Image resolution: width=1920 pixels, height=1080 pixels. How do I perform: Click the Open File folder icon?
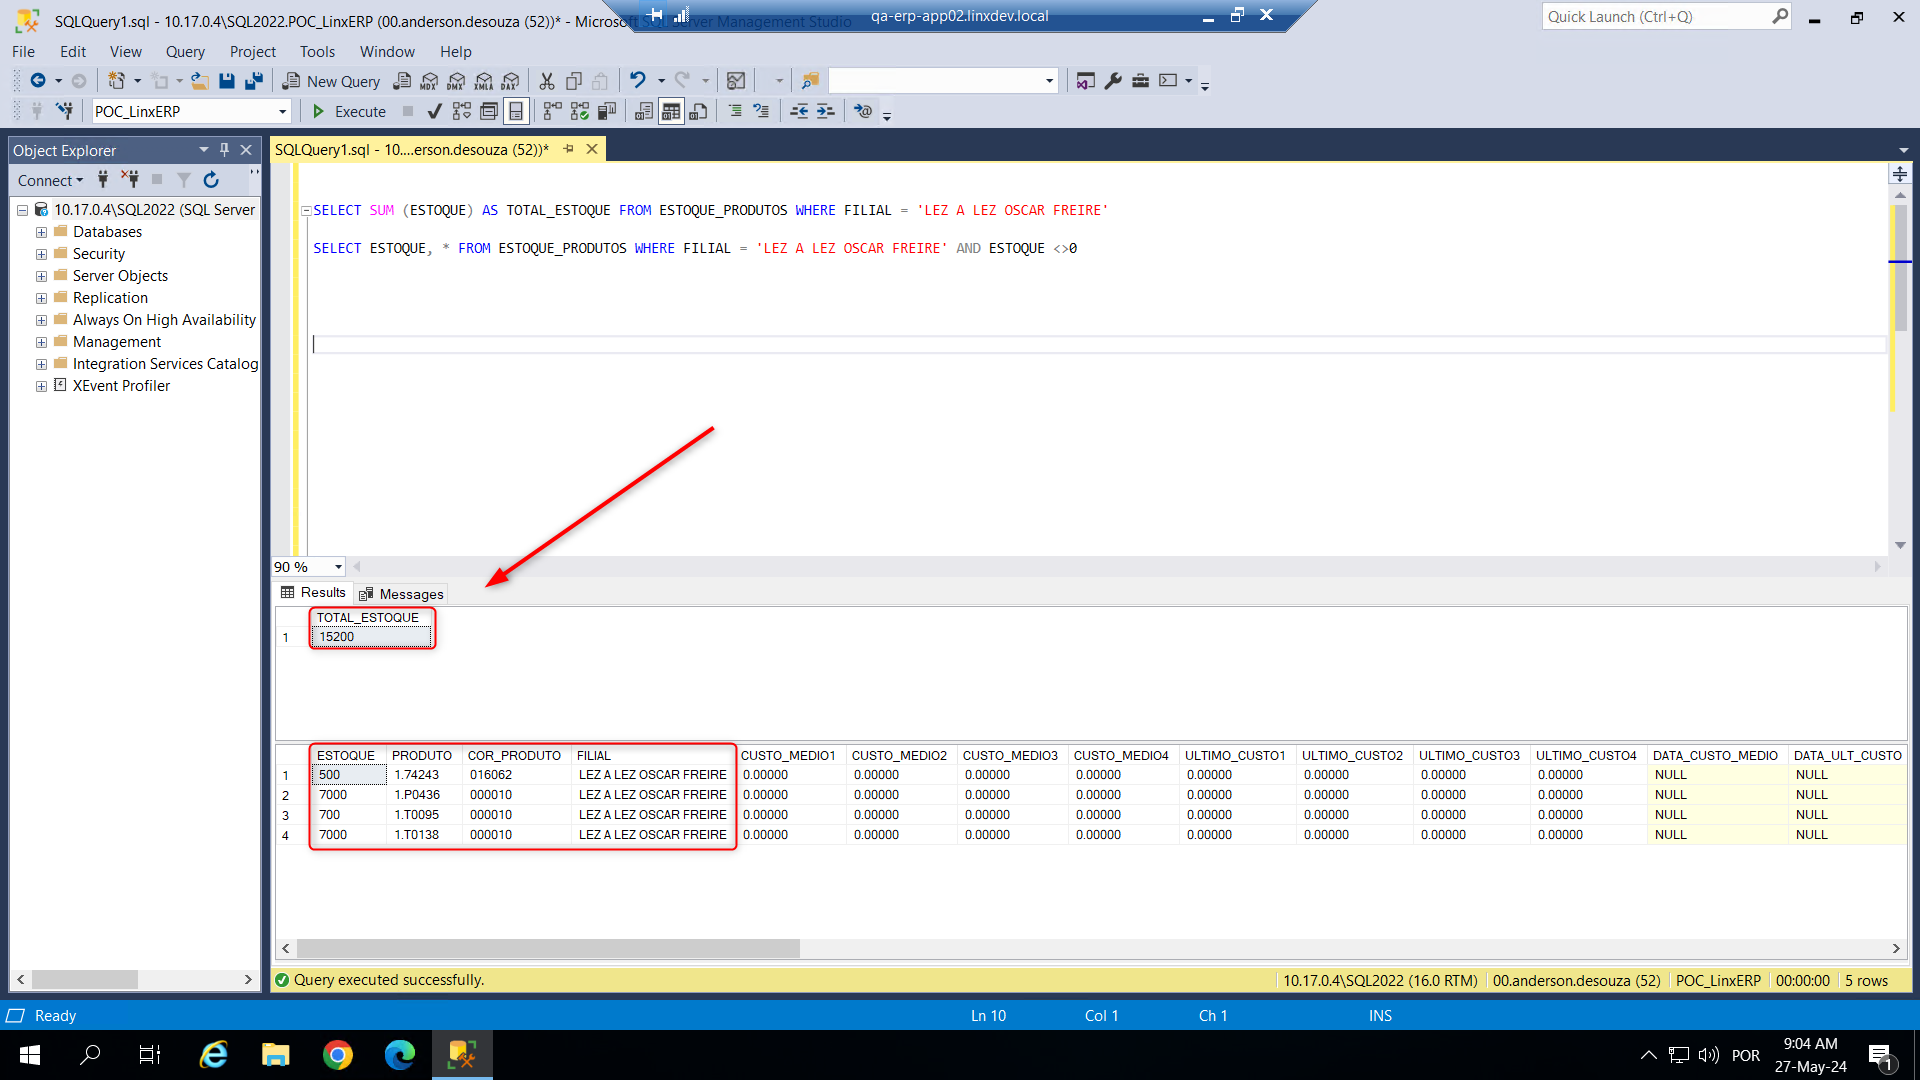tap(200, 81)
